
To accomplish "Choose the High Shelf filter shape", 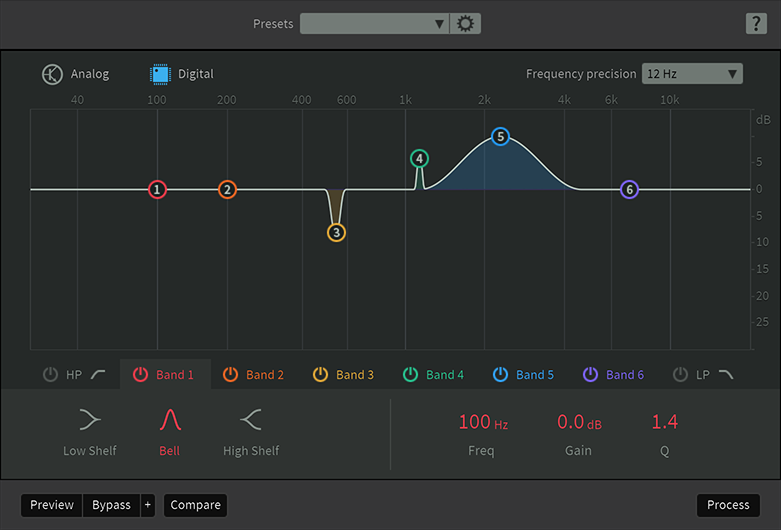I will [251, 419].
